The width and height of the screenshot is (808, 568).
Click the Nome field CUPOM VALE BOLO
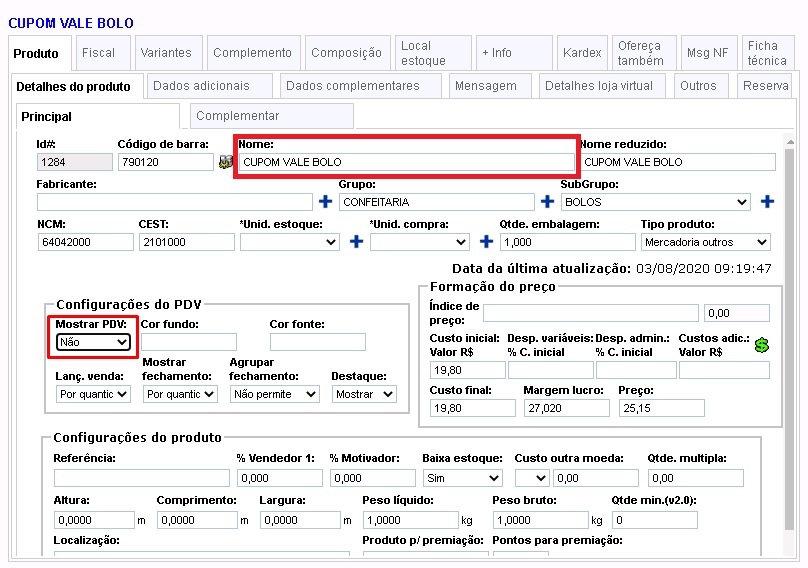(x=406, y=162)
